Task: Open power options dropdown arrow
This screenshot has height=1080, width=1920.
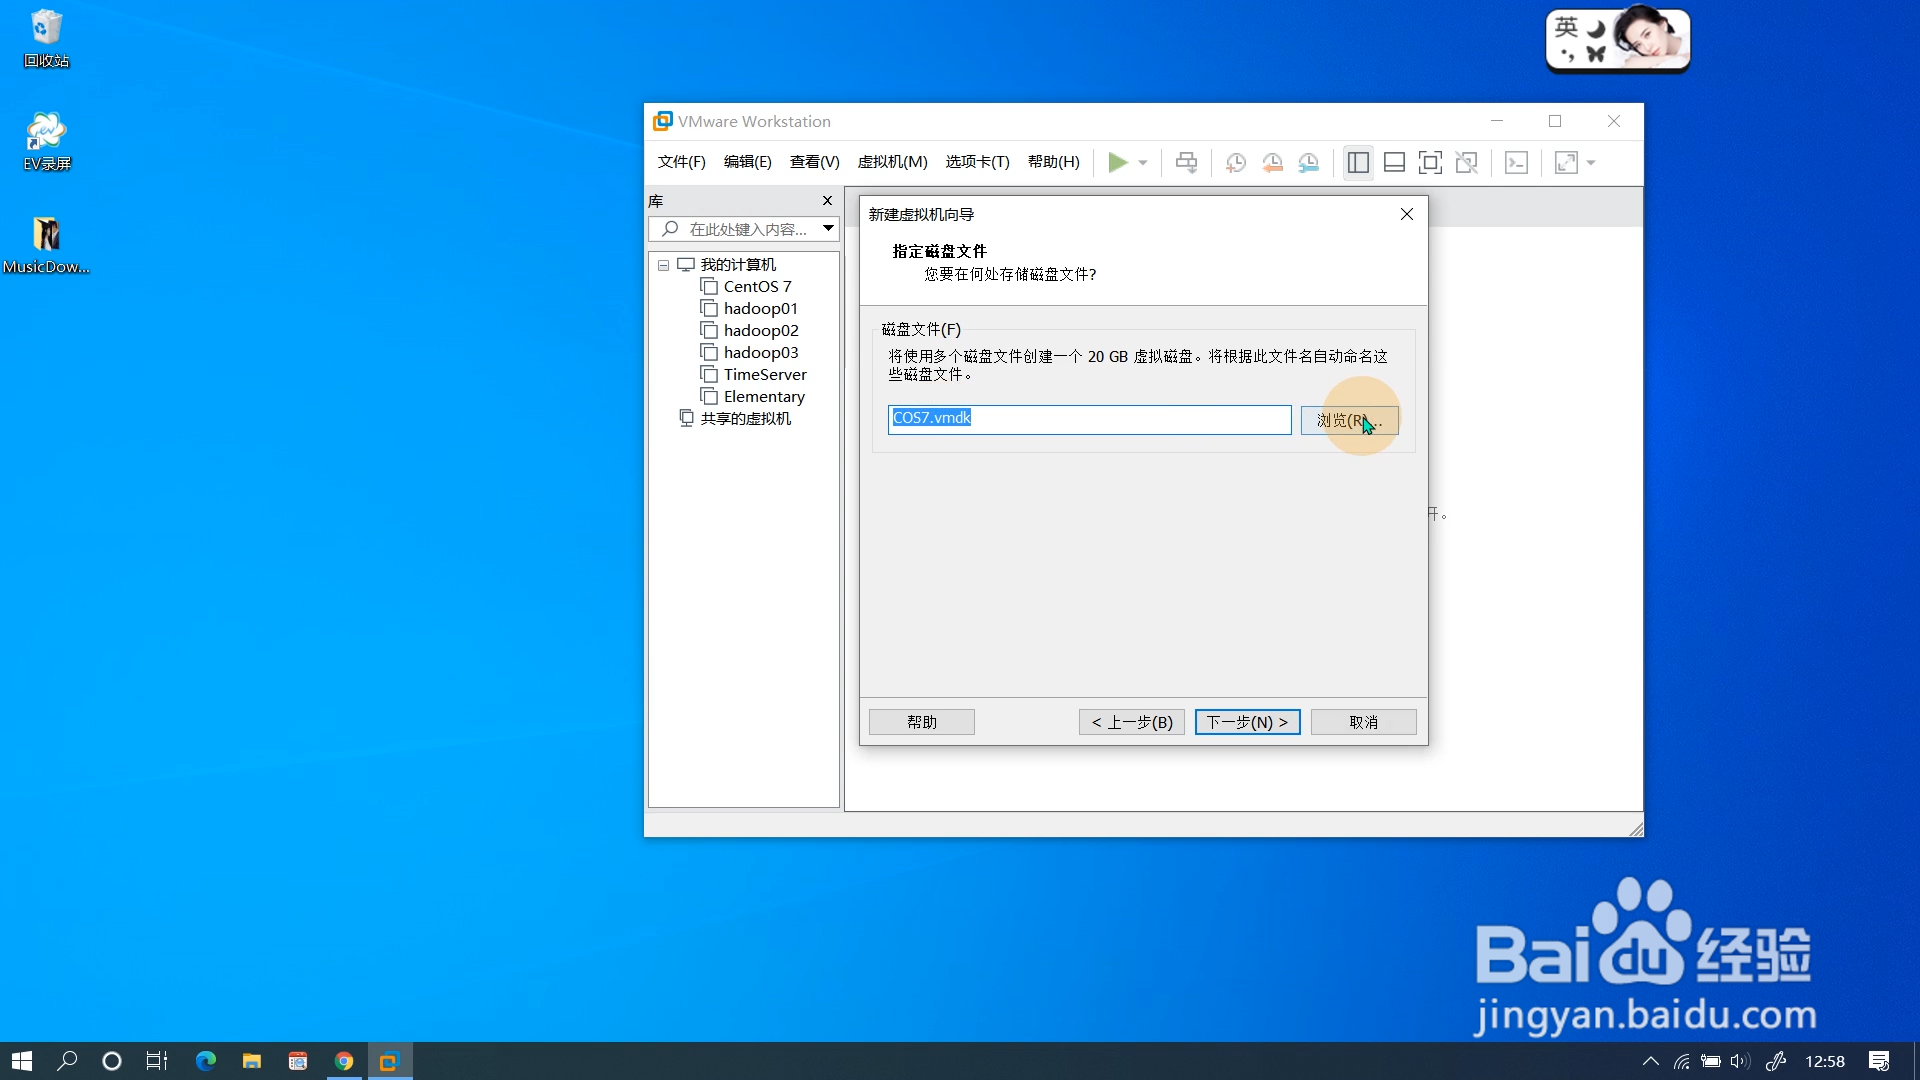Action: coord(1143,162)
